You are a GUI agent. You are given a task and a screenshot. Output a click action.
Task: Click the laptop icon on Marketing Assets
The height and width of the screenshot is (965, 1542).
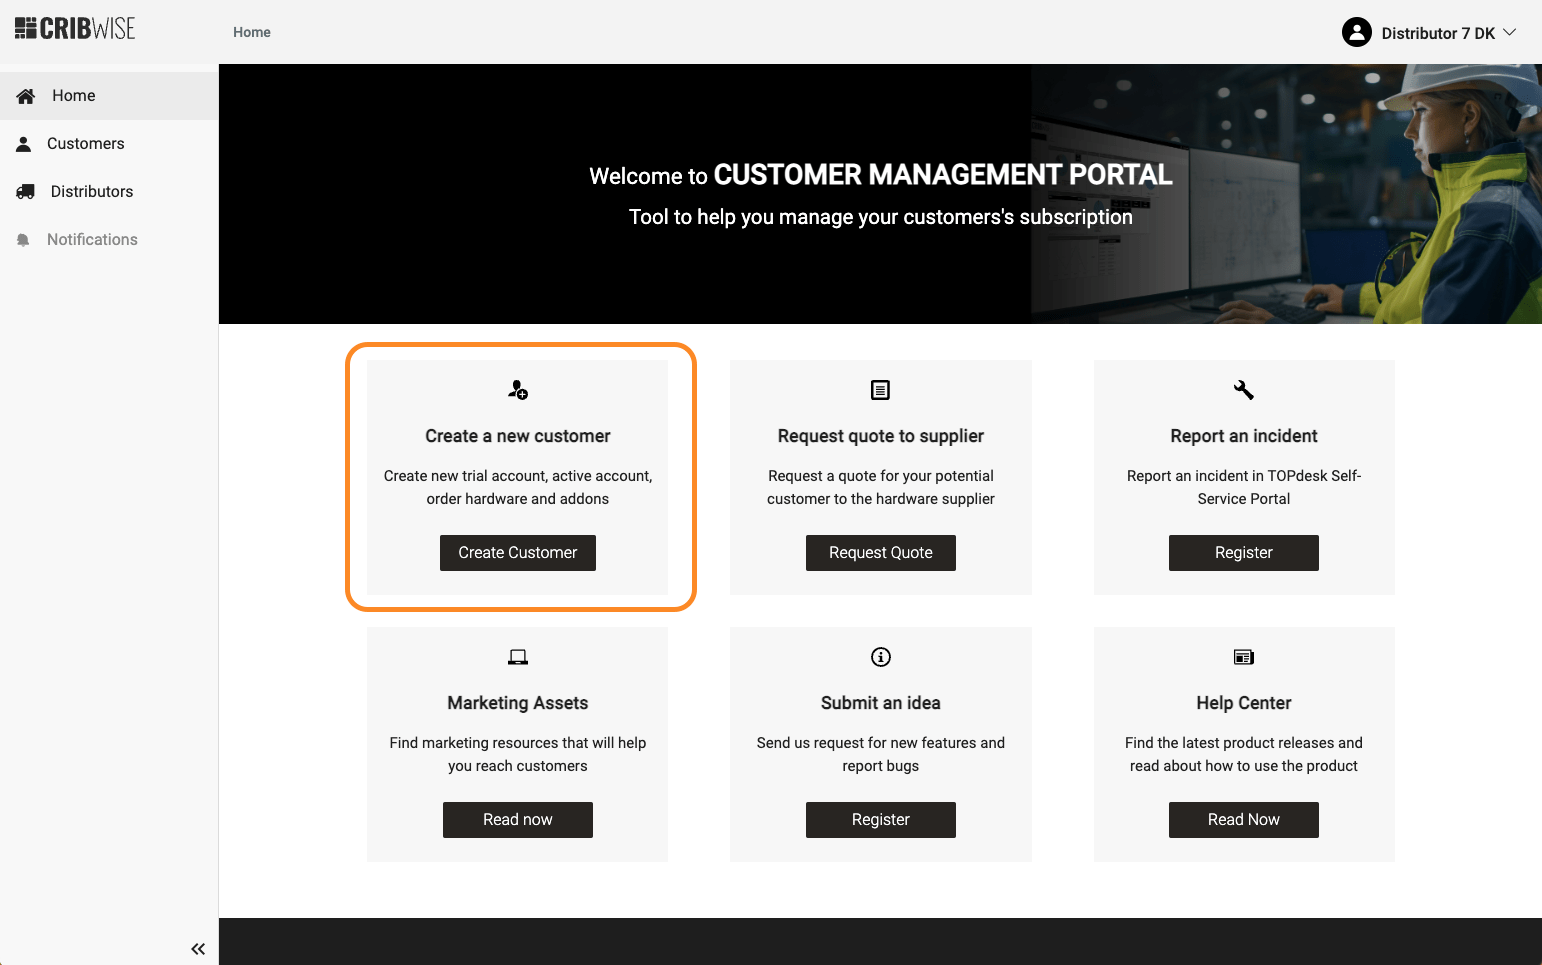[x=518, y=657]
